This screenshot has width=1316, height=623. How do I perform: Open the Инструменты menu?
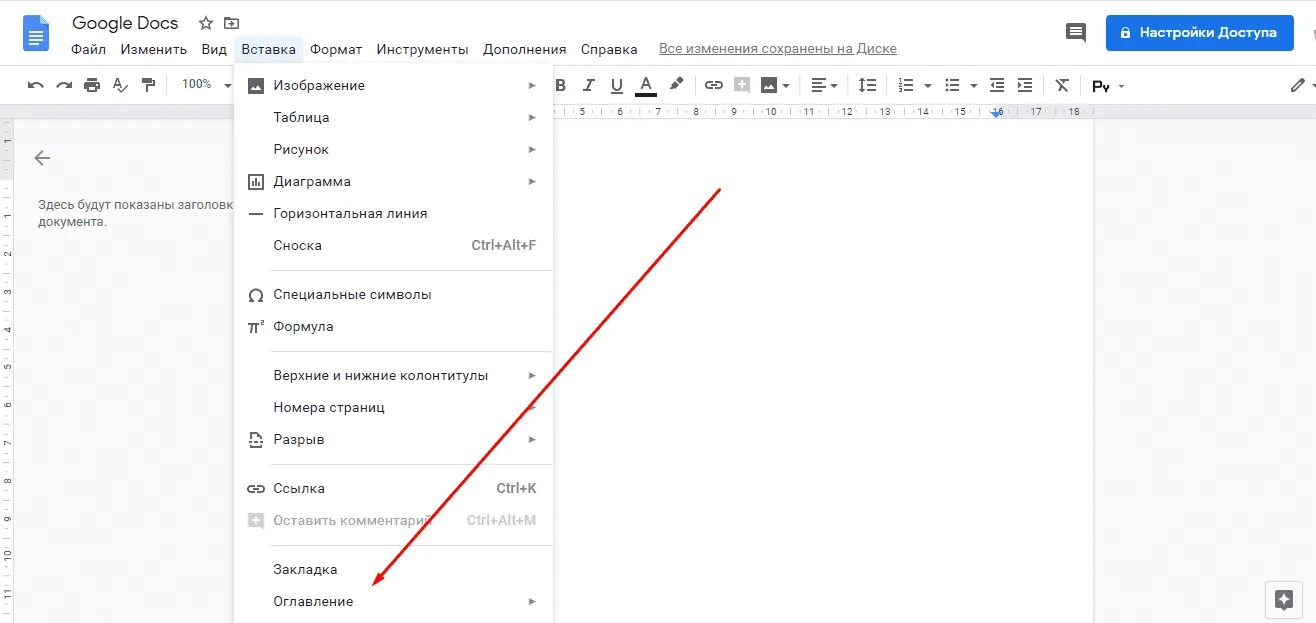422,49
